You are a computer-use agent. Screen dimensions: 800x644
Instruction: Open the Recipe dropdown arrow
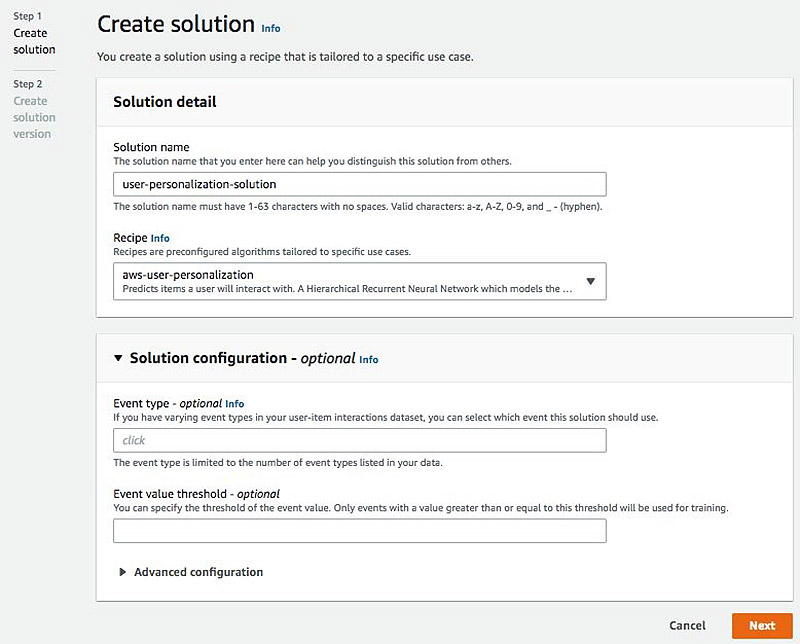click(590, 281)
